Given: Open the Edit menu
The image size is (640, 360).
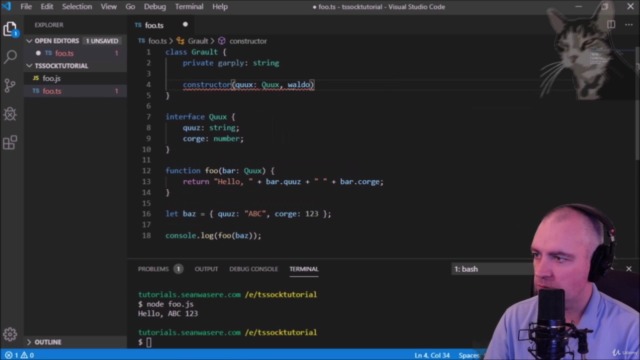Looking at the screenshot, I should [x=47, y=7].
